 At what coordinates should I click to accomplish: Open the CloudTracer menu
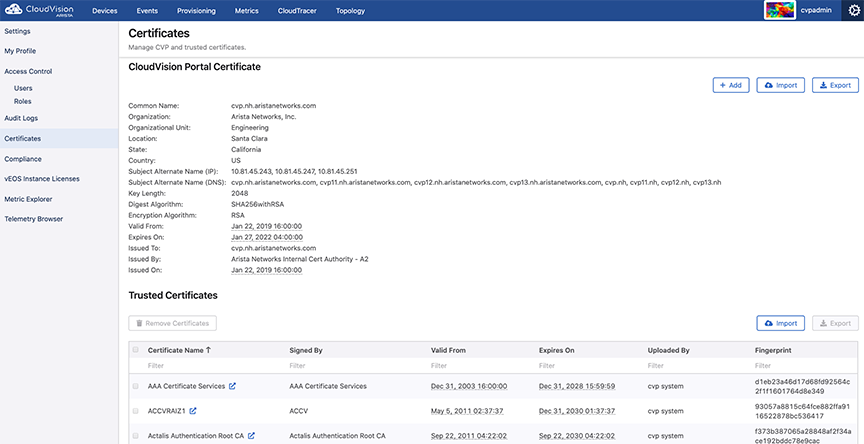(297, 11)
